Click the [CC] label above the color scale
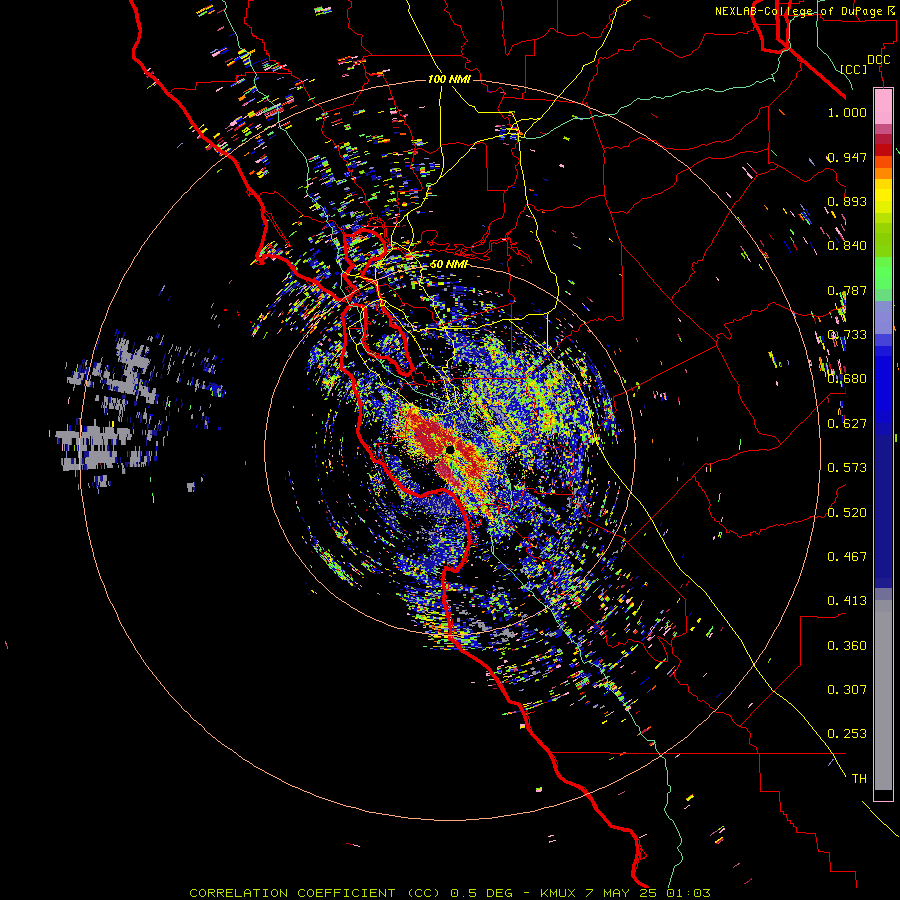 coord(854,69)
